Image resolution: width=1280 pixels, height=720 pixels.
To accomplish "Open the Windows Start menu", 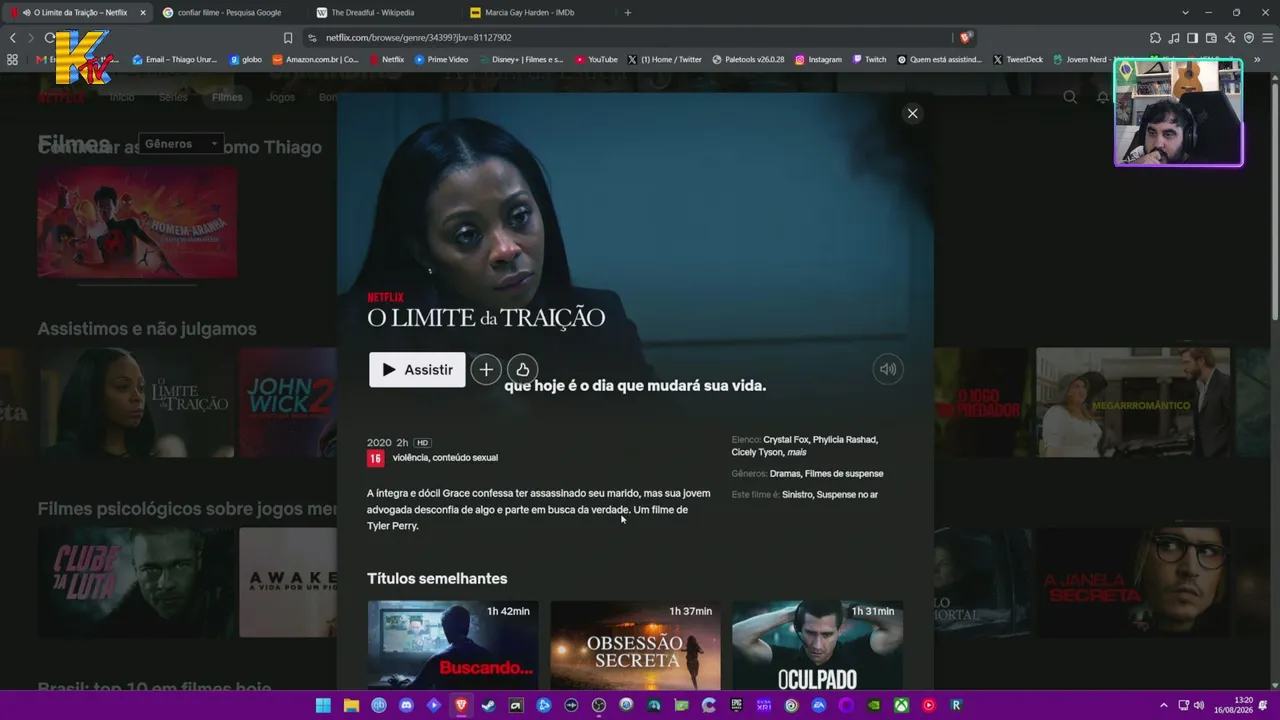I will [324, 705].
